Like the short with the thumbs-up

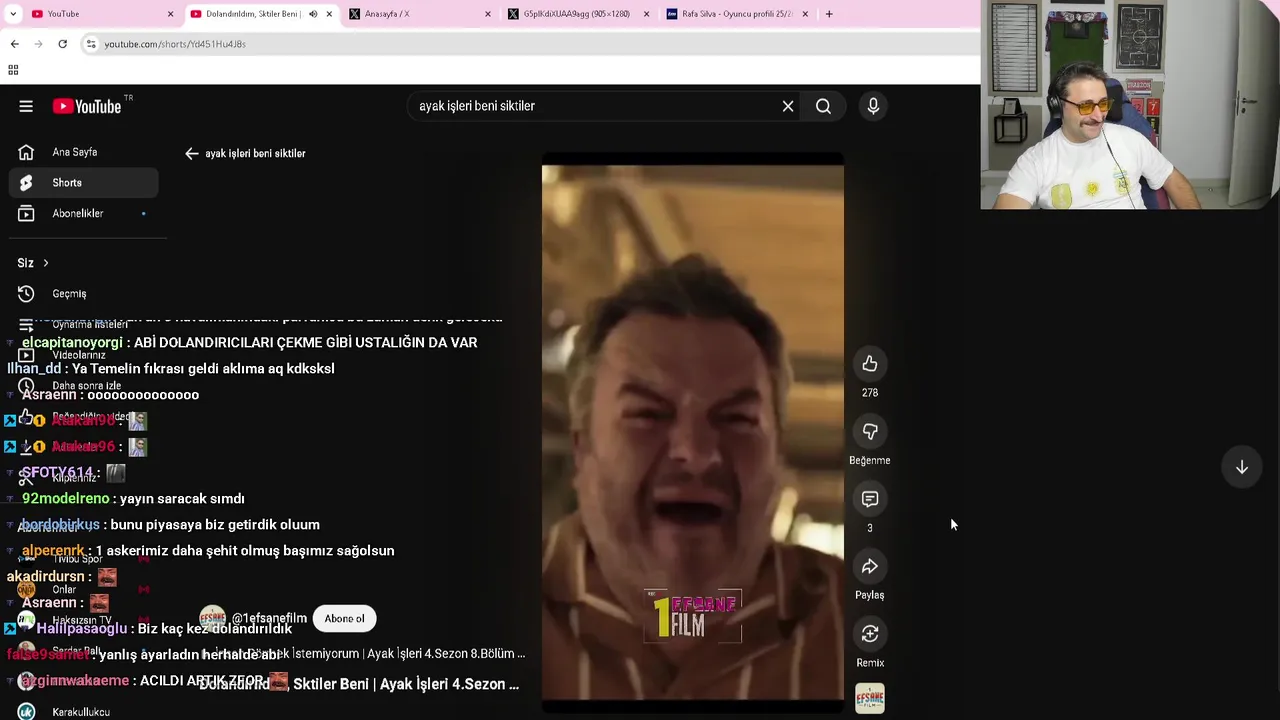(x=870, y=364)
